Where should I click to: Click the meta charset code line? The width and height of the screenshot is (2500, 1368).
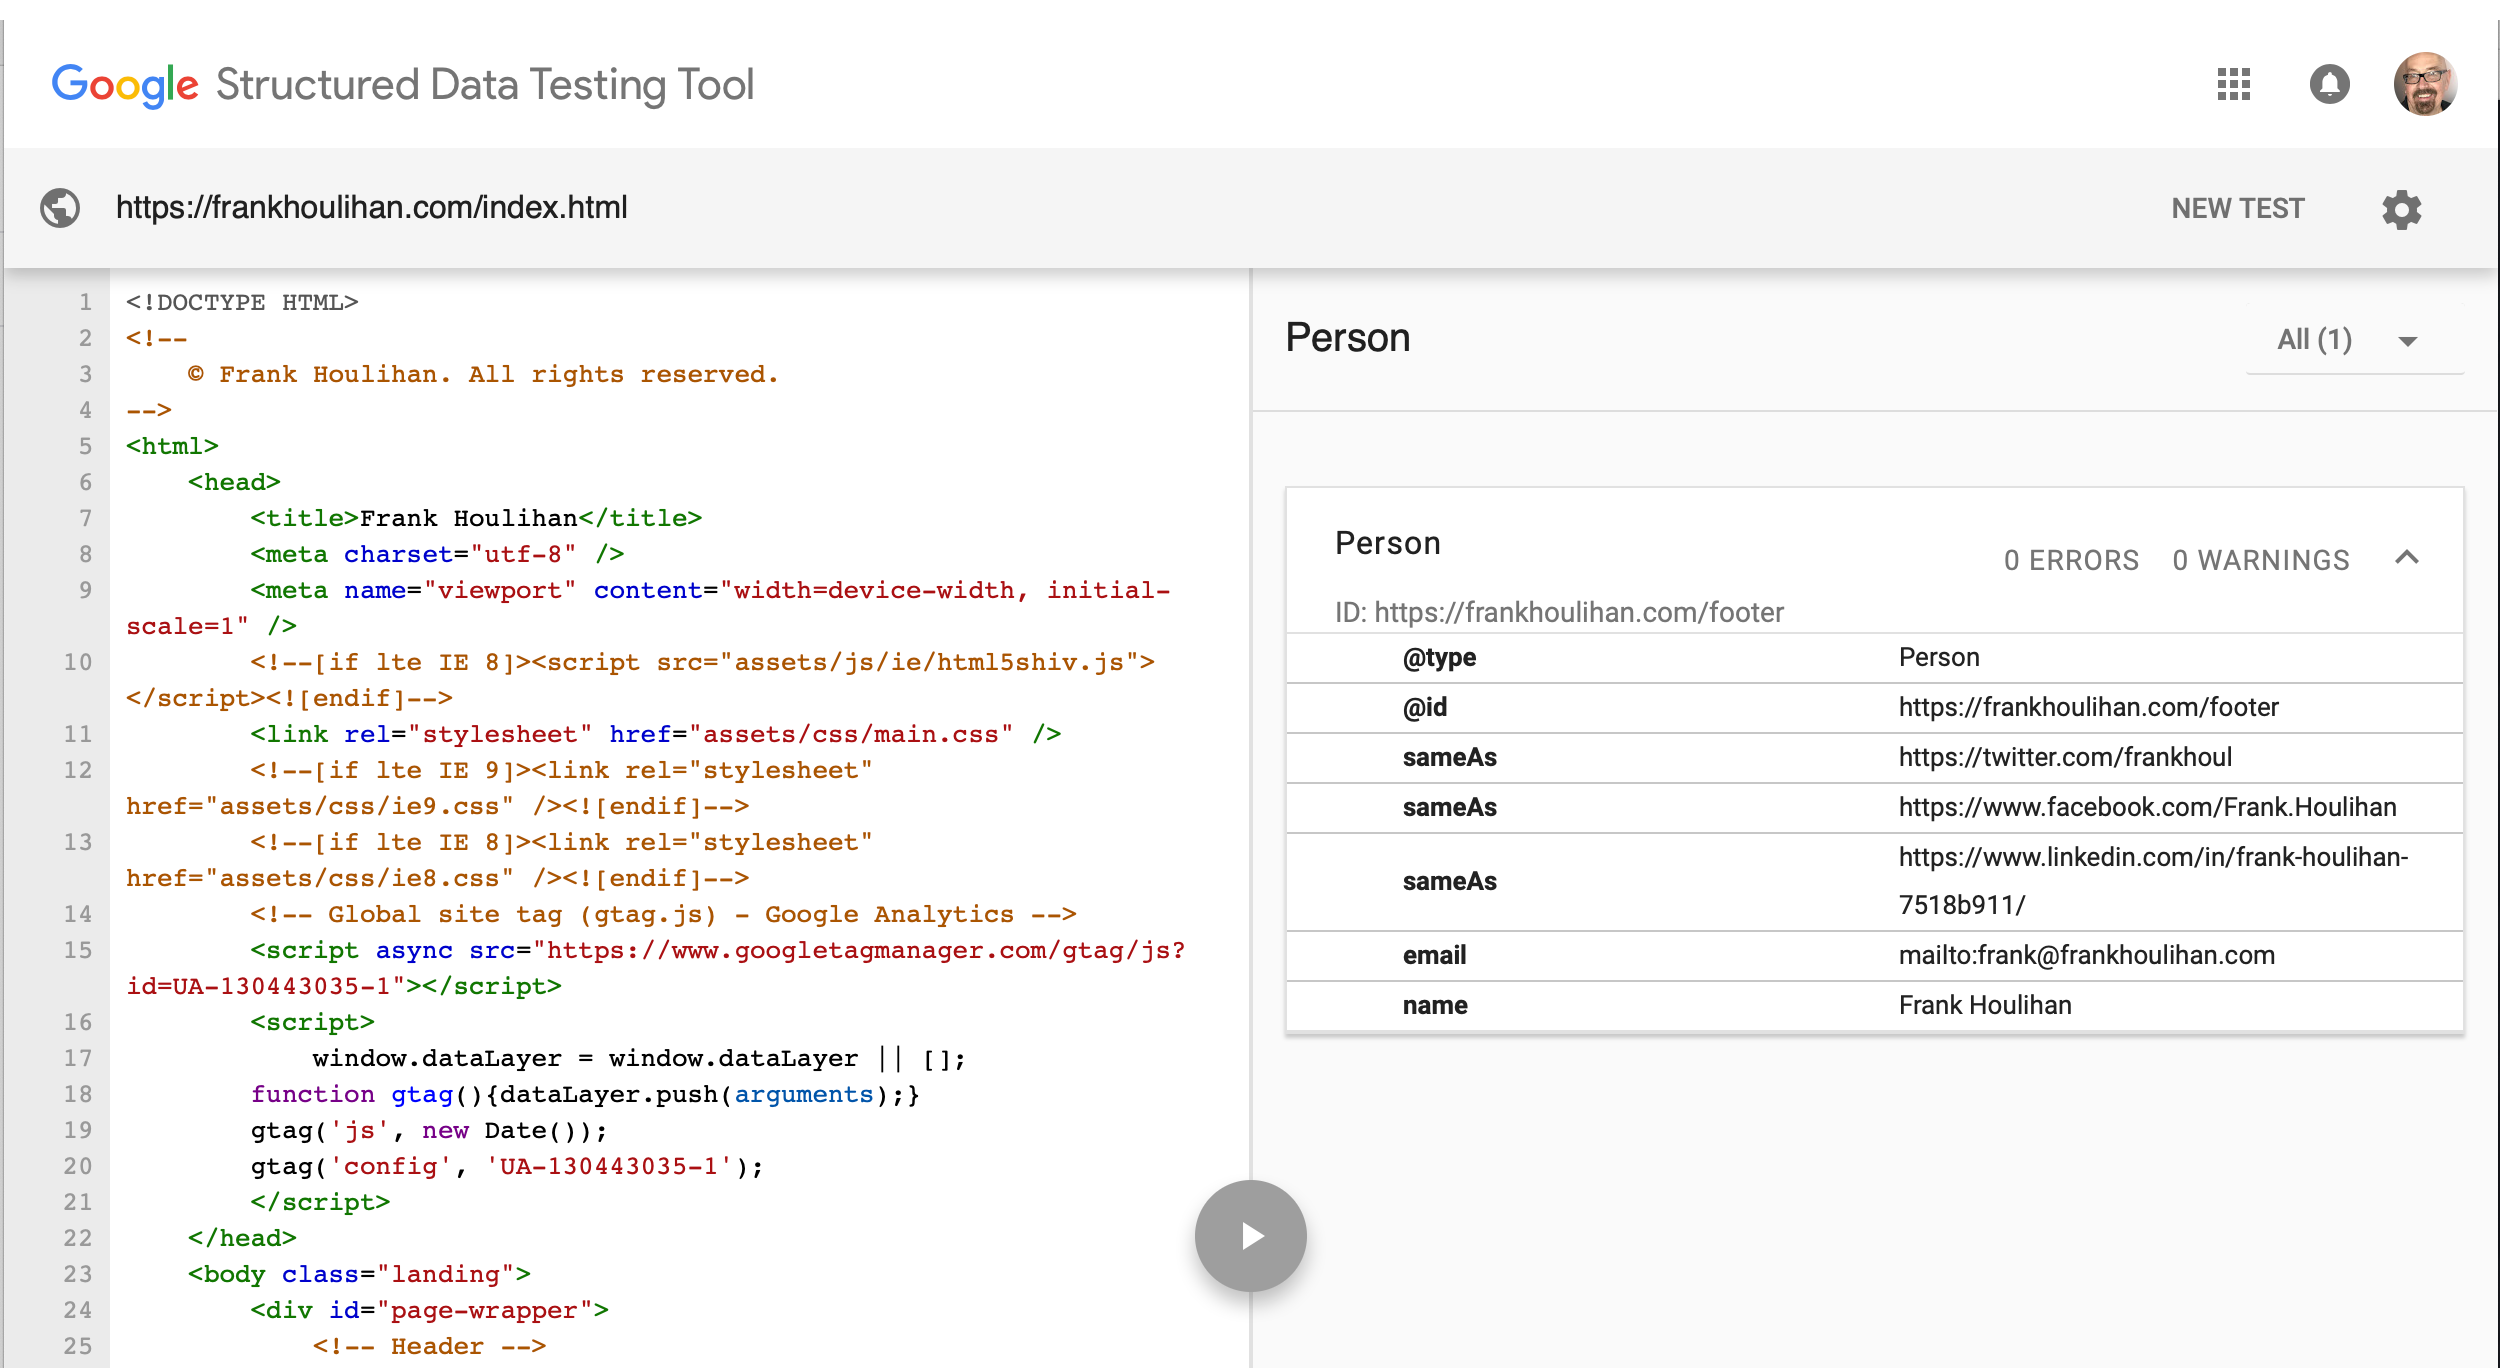click(438, 554)
